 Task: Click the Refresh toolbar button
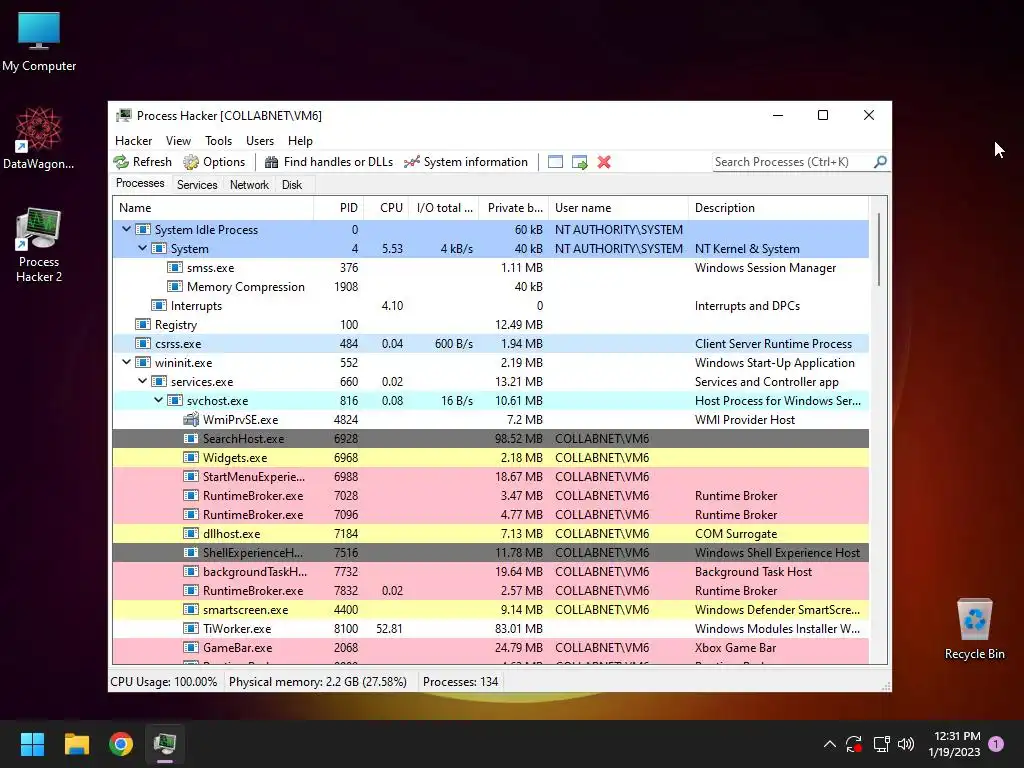pos(142,162)
